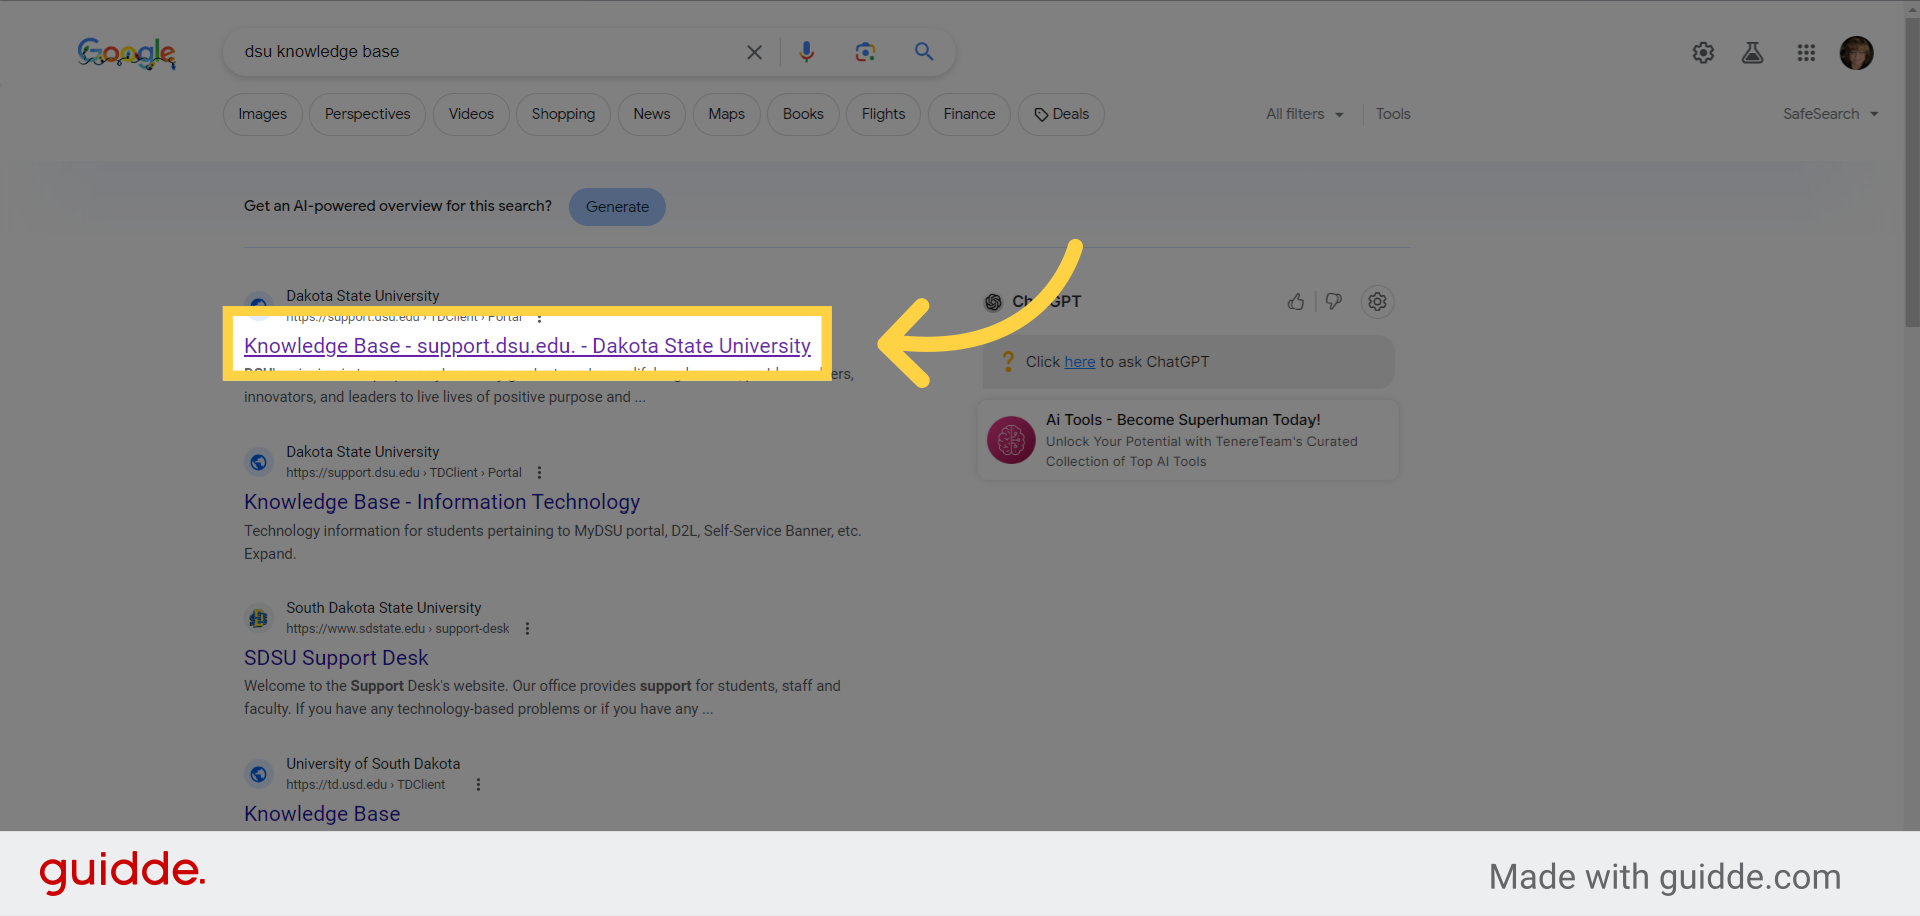
Task: Click 'here' link to ask ChatGPT
Action: (1080, 362)
